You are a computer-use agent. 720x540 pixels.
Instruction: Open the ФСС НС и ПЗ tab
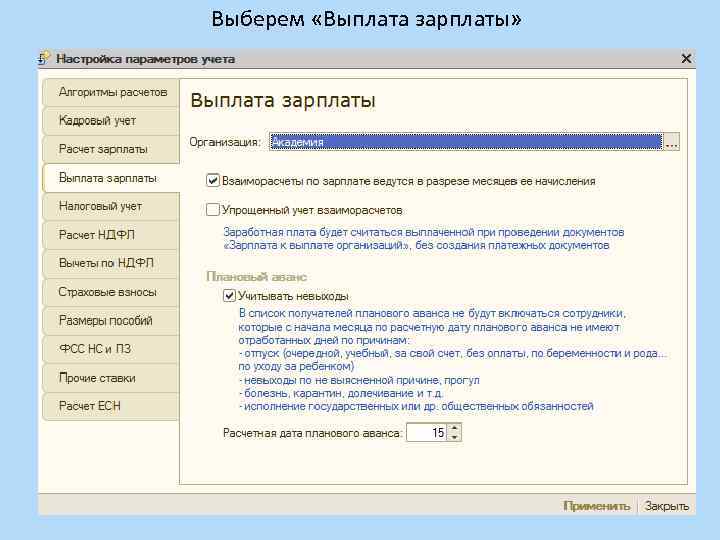[111, 349]
